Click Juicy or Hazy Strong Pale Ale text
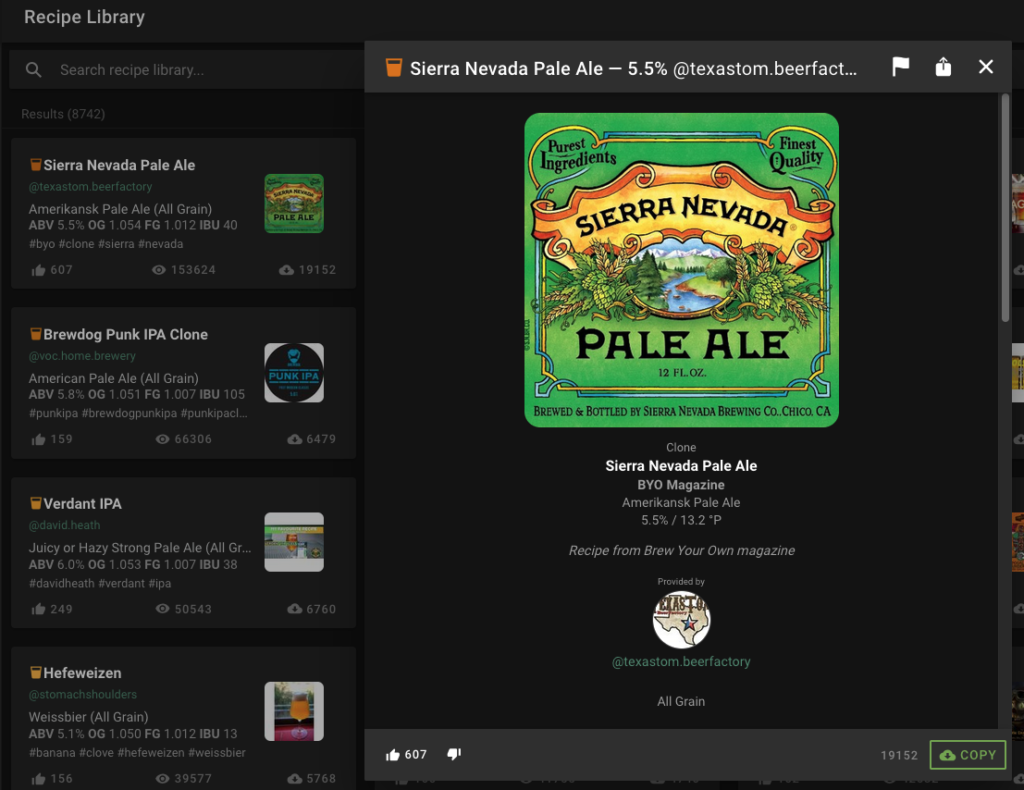Viewport: 1024px width, 790px height. [x=140, y=548]
